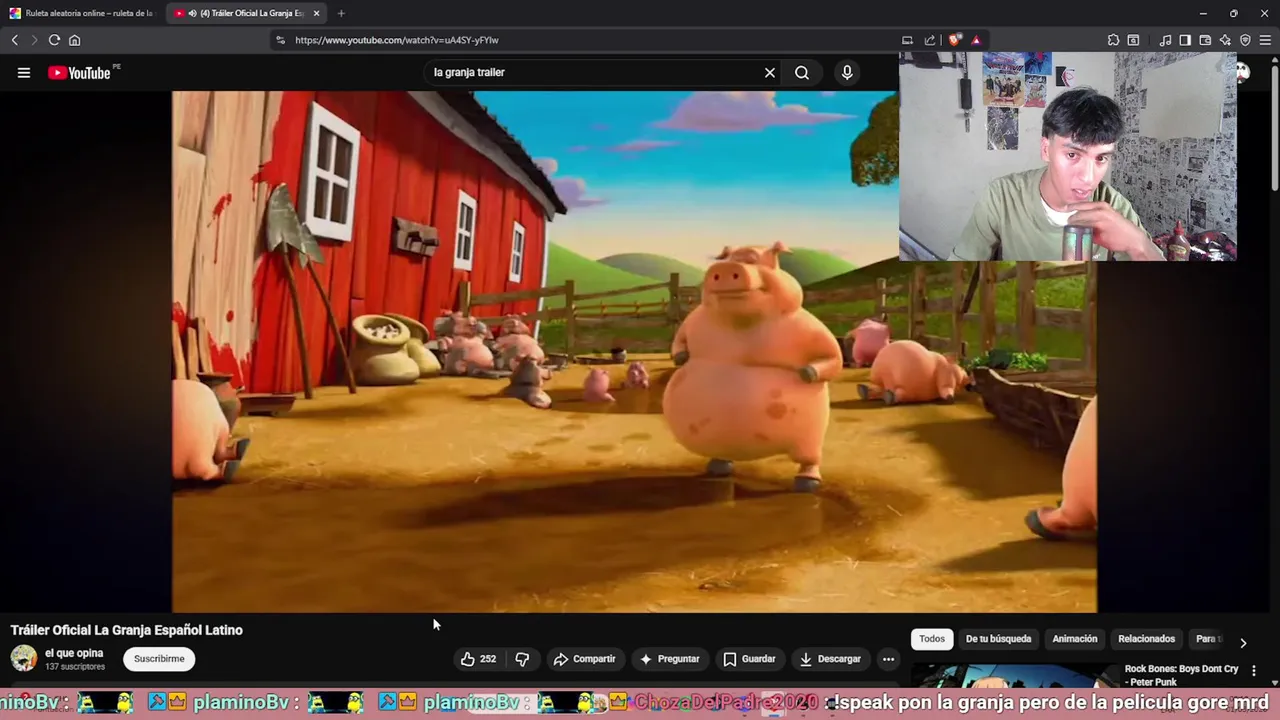Screen dimensions: 1280x720
Task: Select the Relacionados filter chip
Action: pyautogui.click(x=1146, y=639)
